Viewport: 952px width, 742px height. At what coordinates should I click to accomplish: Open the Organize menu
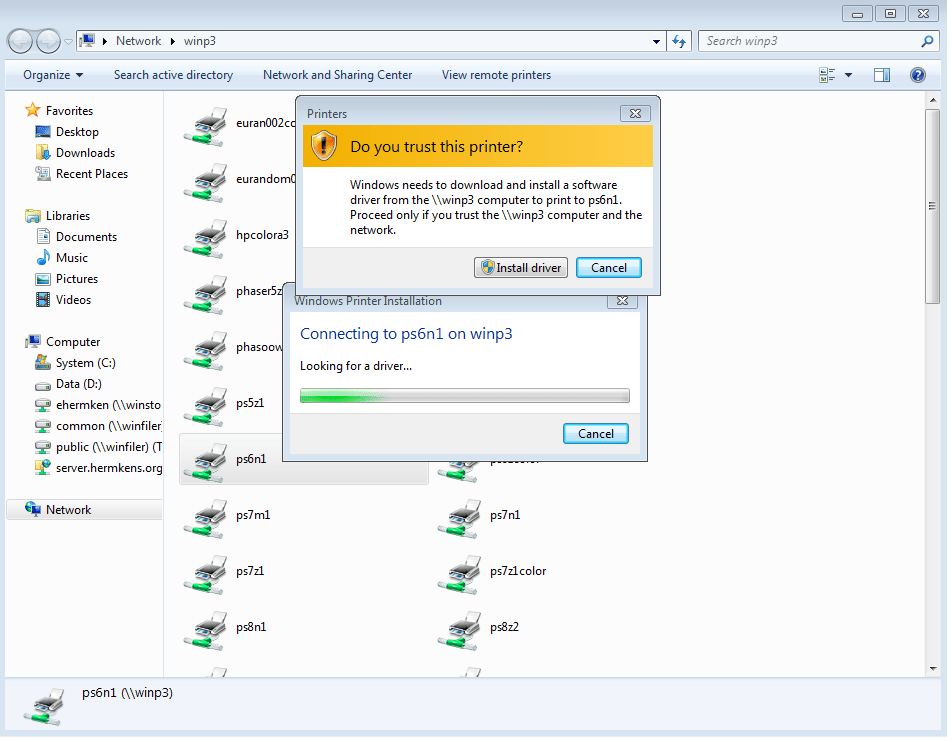[x=53, y=75]
